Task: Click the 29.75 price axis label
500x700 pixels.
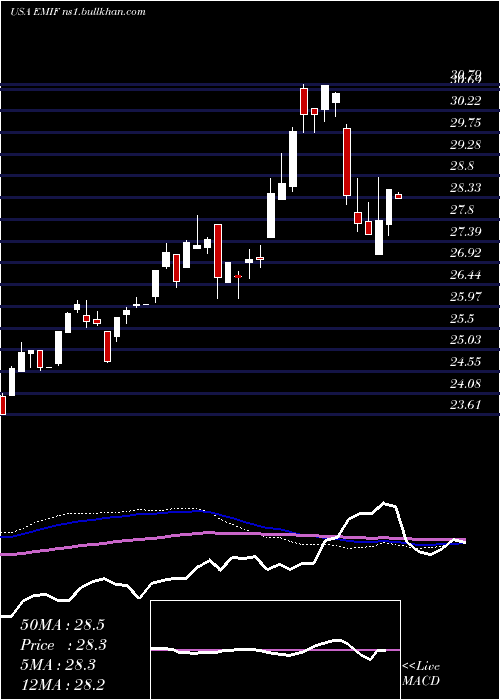Action: click(466, 123)
